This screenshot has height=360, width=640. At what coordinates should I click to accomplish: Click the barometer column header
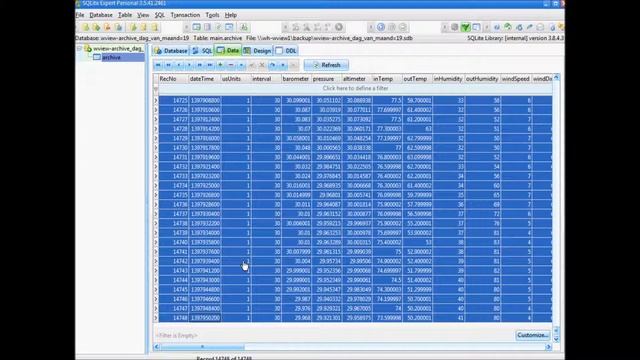(x=296, y=79)
